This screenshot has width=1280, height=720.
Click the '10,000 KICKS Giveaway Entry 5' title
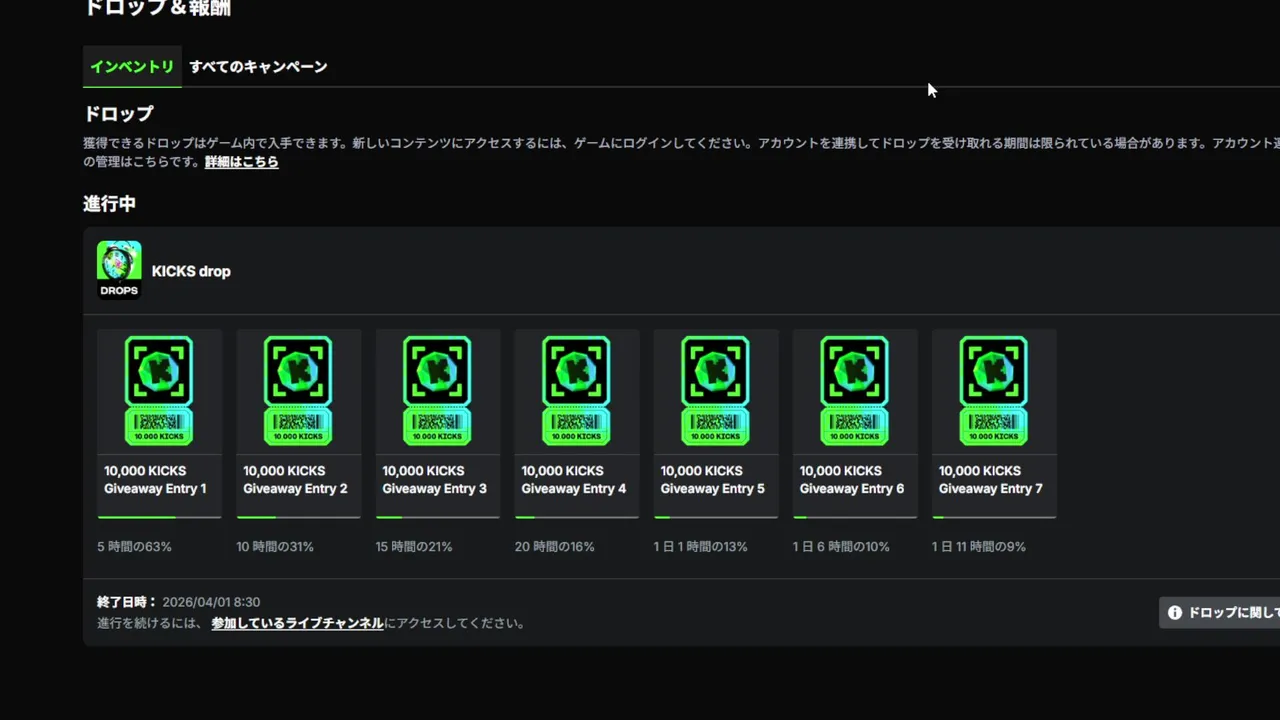[x=712, y=480]
